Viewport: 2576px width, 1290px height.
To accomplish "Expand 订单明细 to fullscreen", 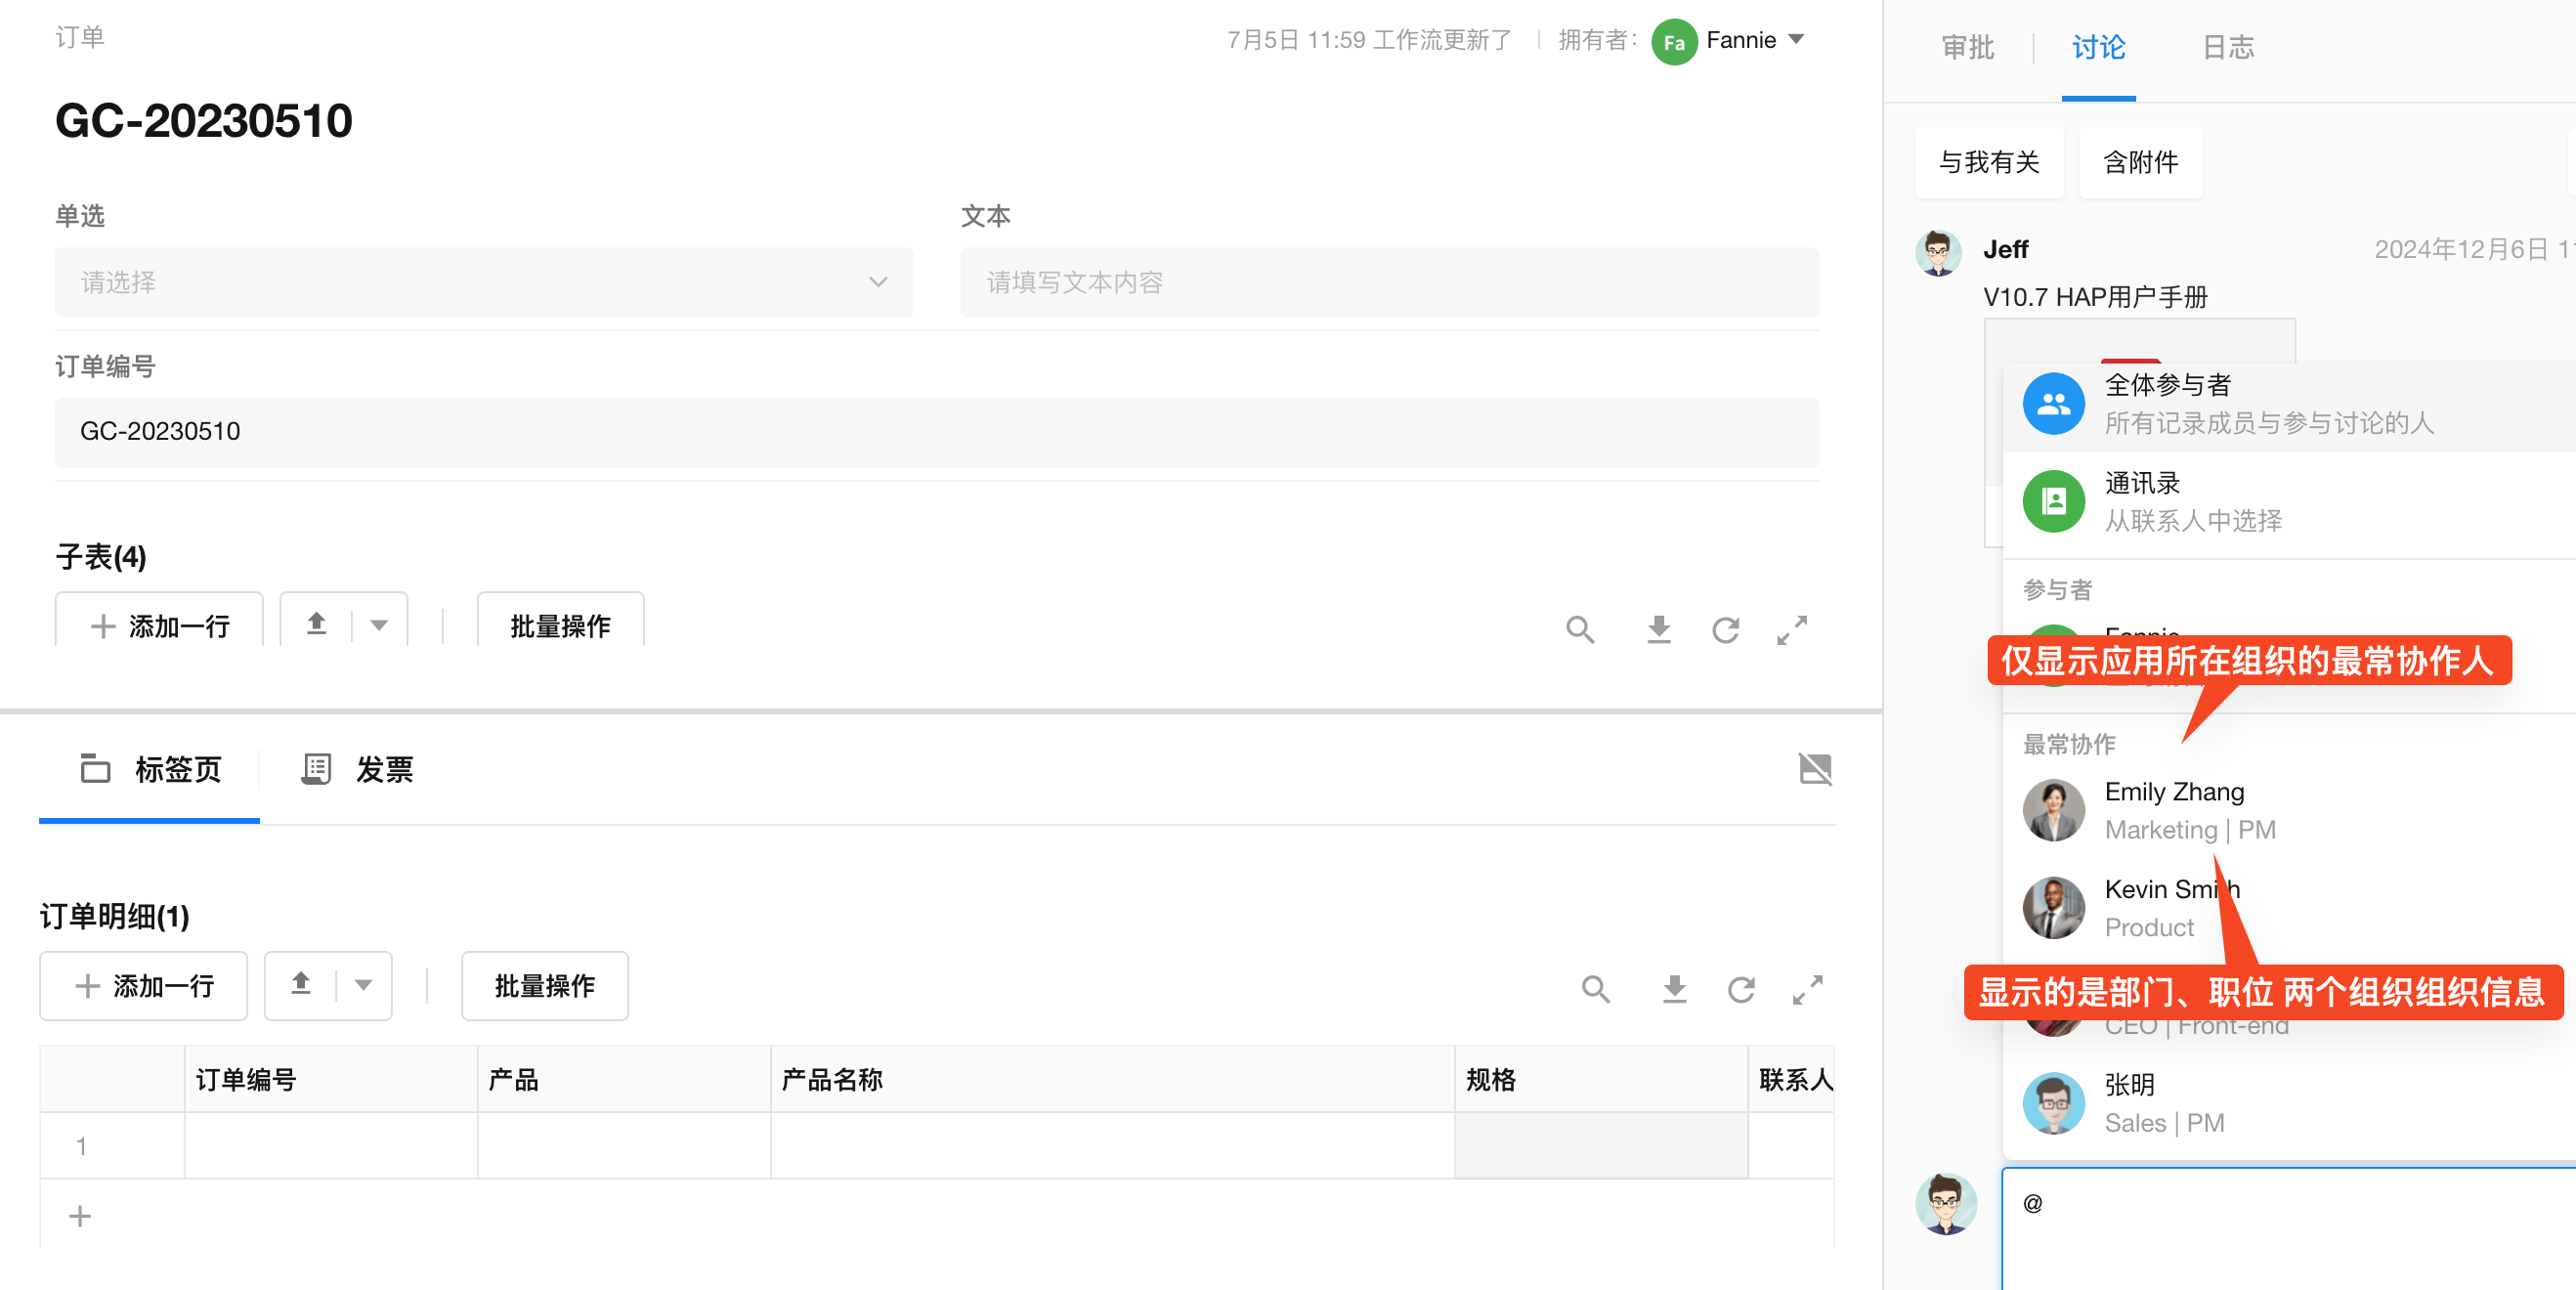I will [x=1807, y=989].
